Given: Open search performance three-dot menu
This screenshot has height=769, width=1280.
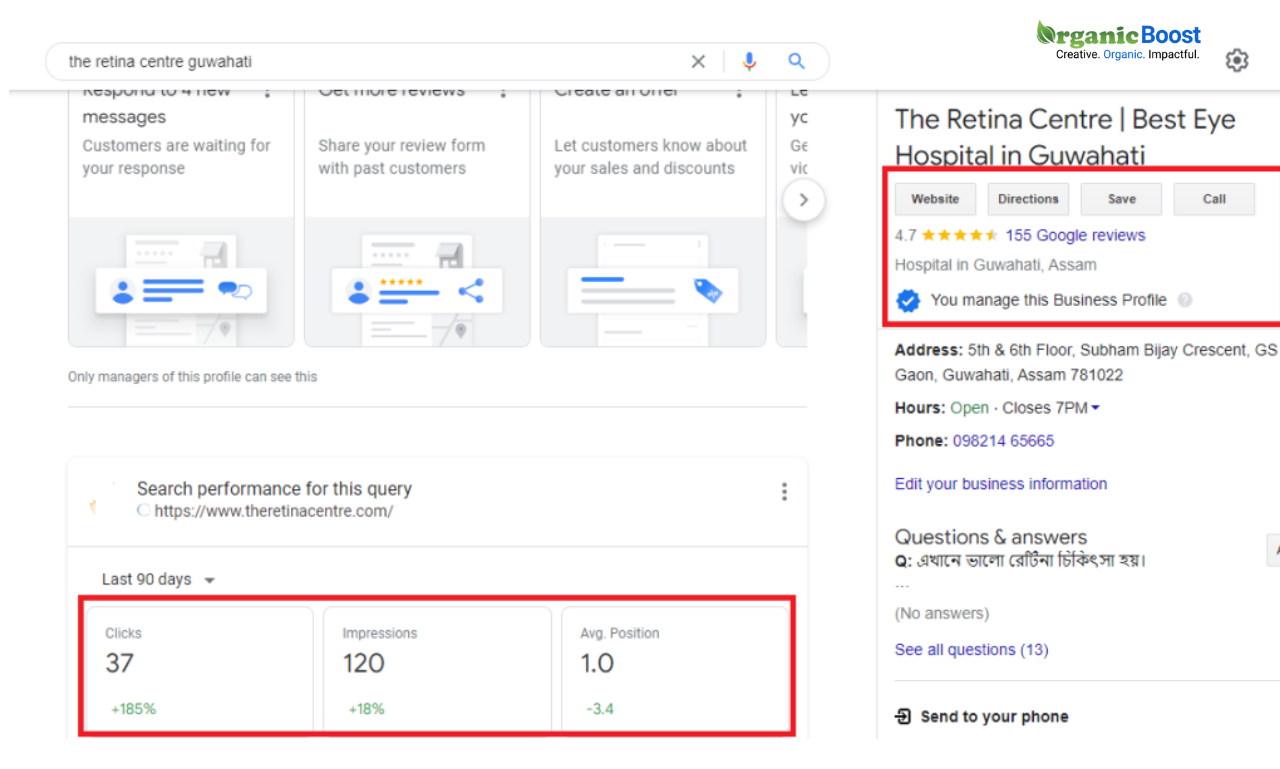Looking at the screenshot, I should (x=784, y=491).
